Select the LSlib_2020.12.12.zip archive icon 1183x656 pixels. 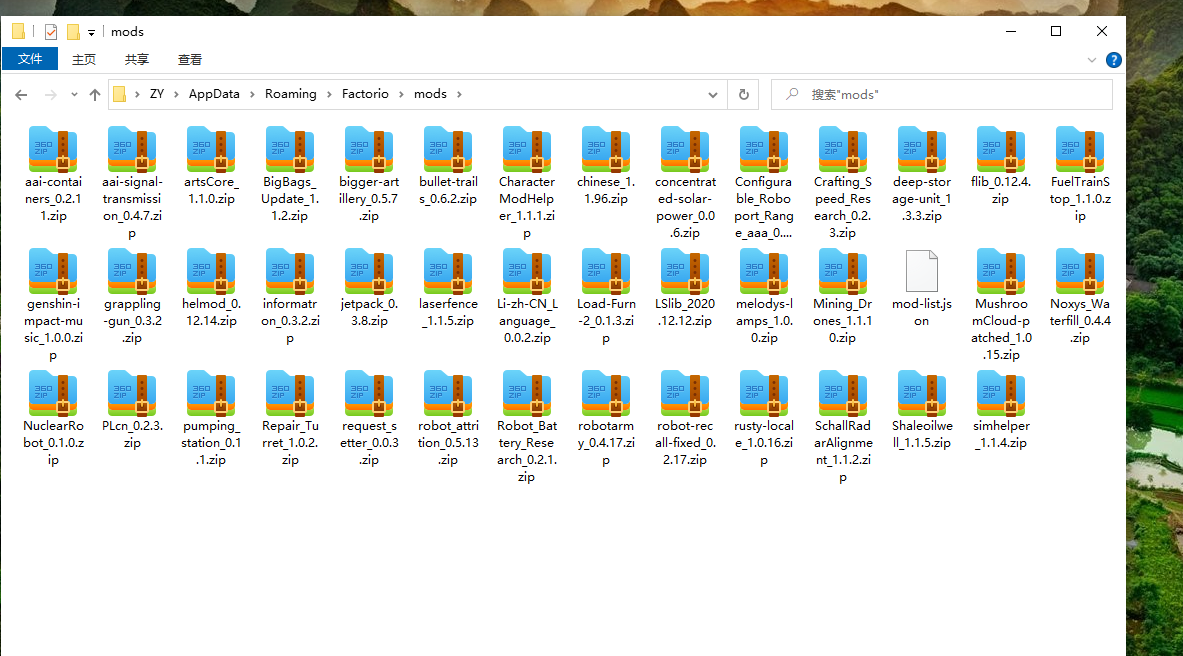[x=685, y=272]
